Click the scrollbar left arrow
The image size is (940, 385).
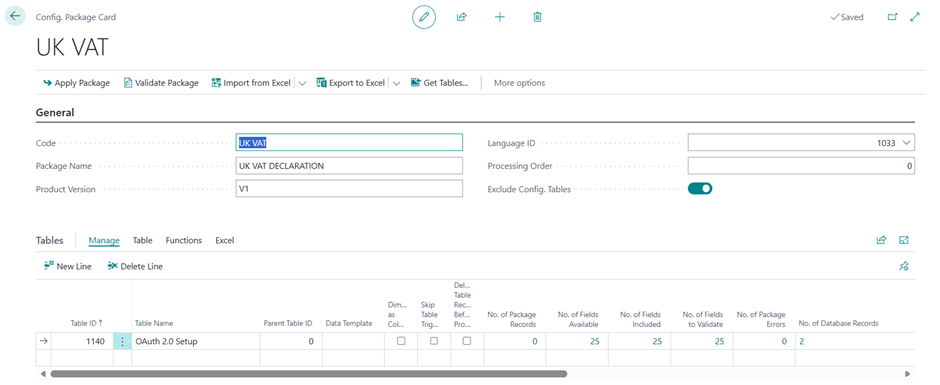42,374
